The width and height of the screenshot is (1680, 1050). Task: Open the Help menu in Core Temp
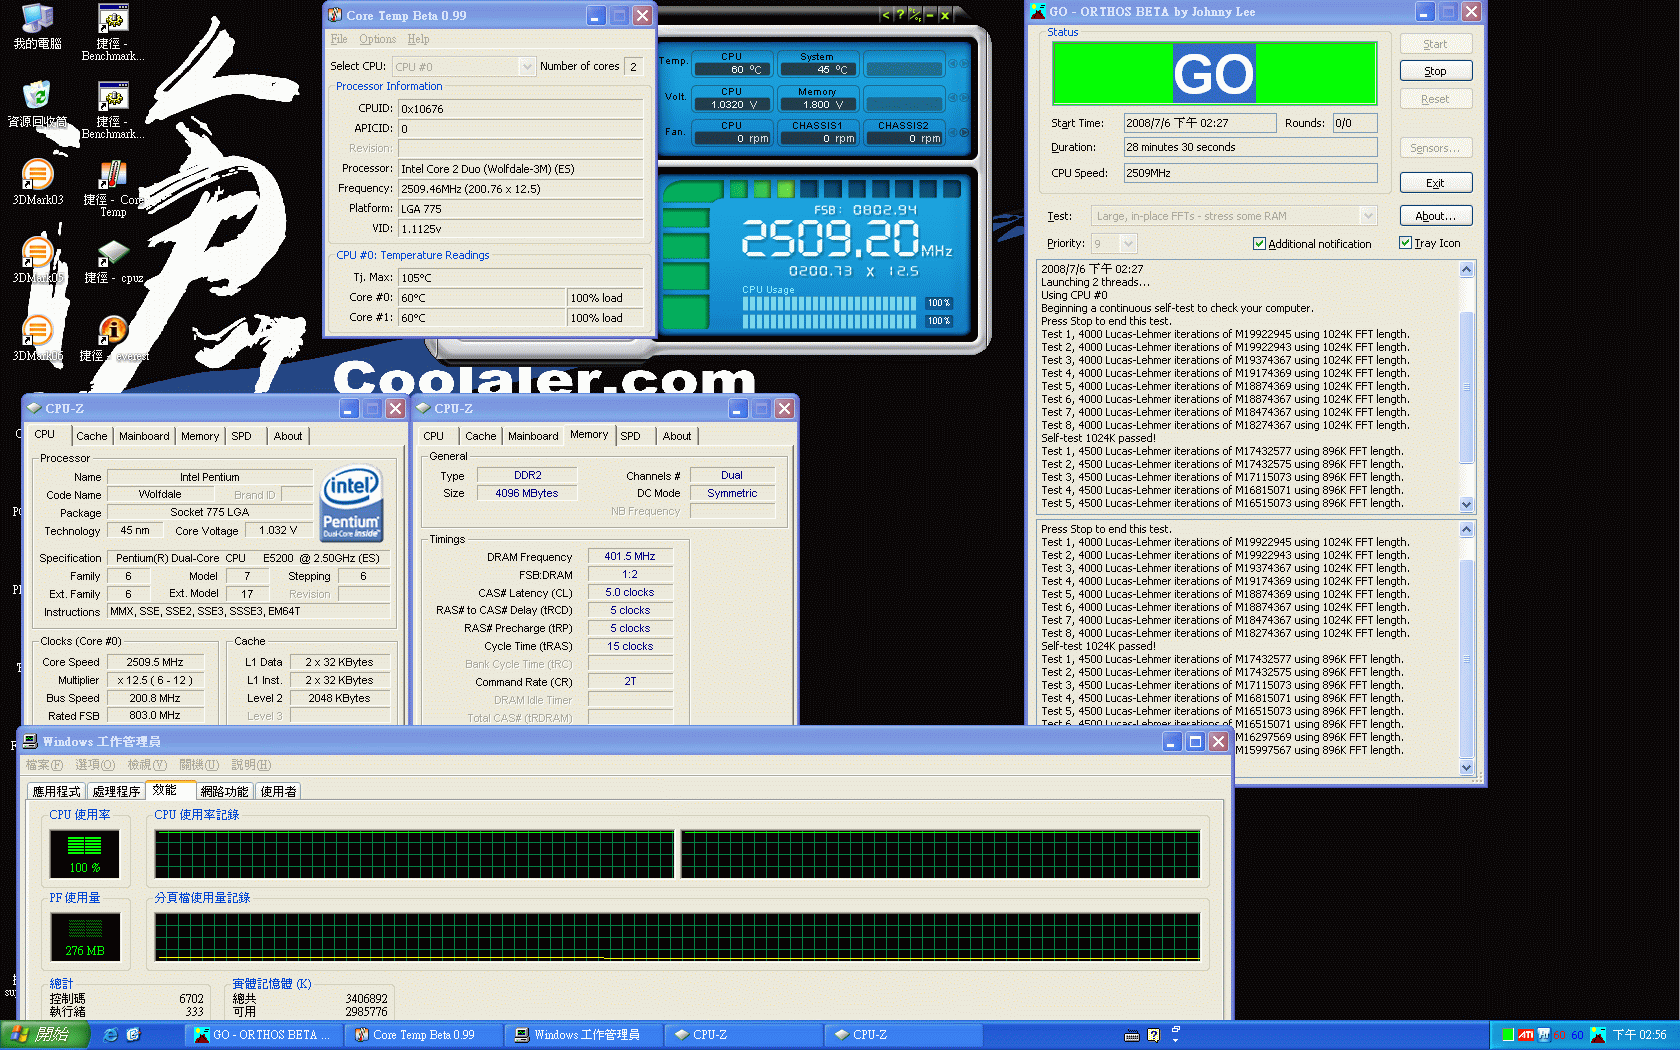pos(418,40)
